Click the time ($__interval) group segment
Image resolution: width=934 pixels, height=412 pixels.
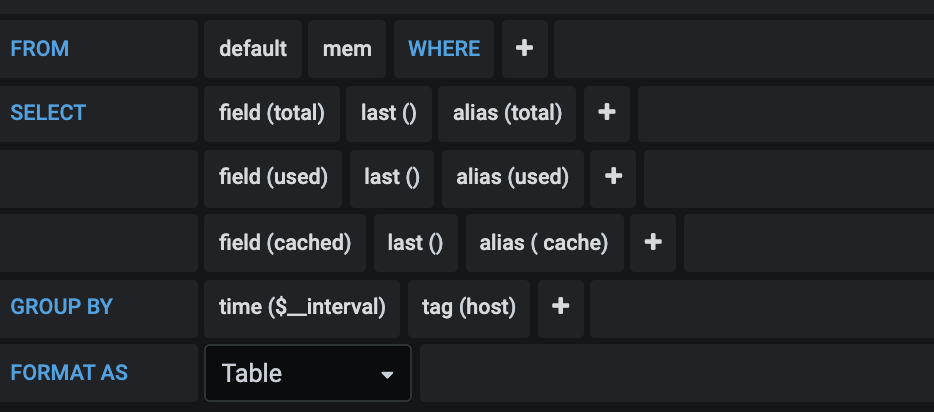click(302, 307)
